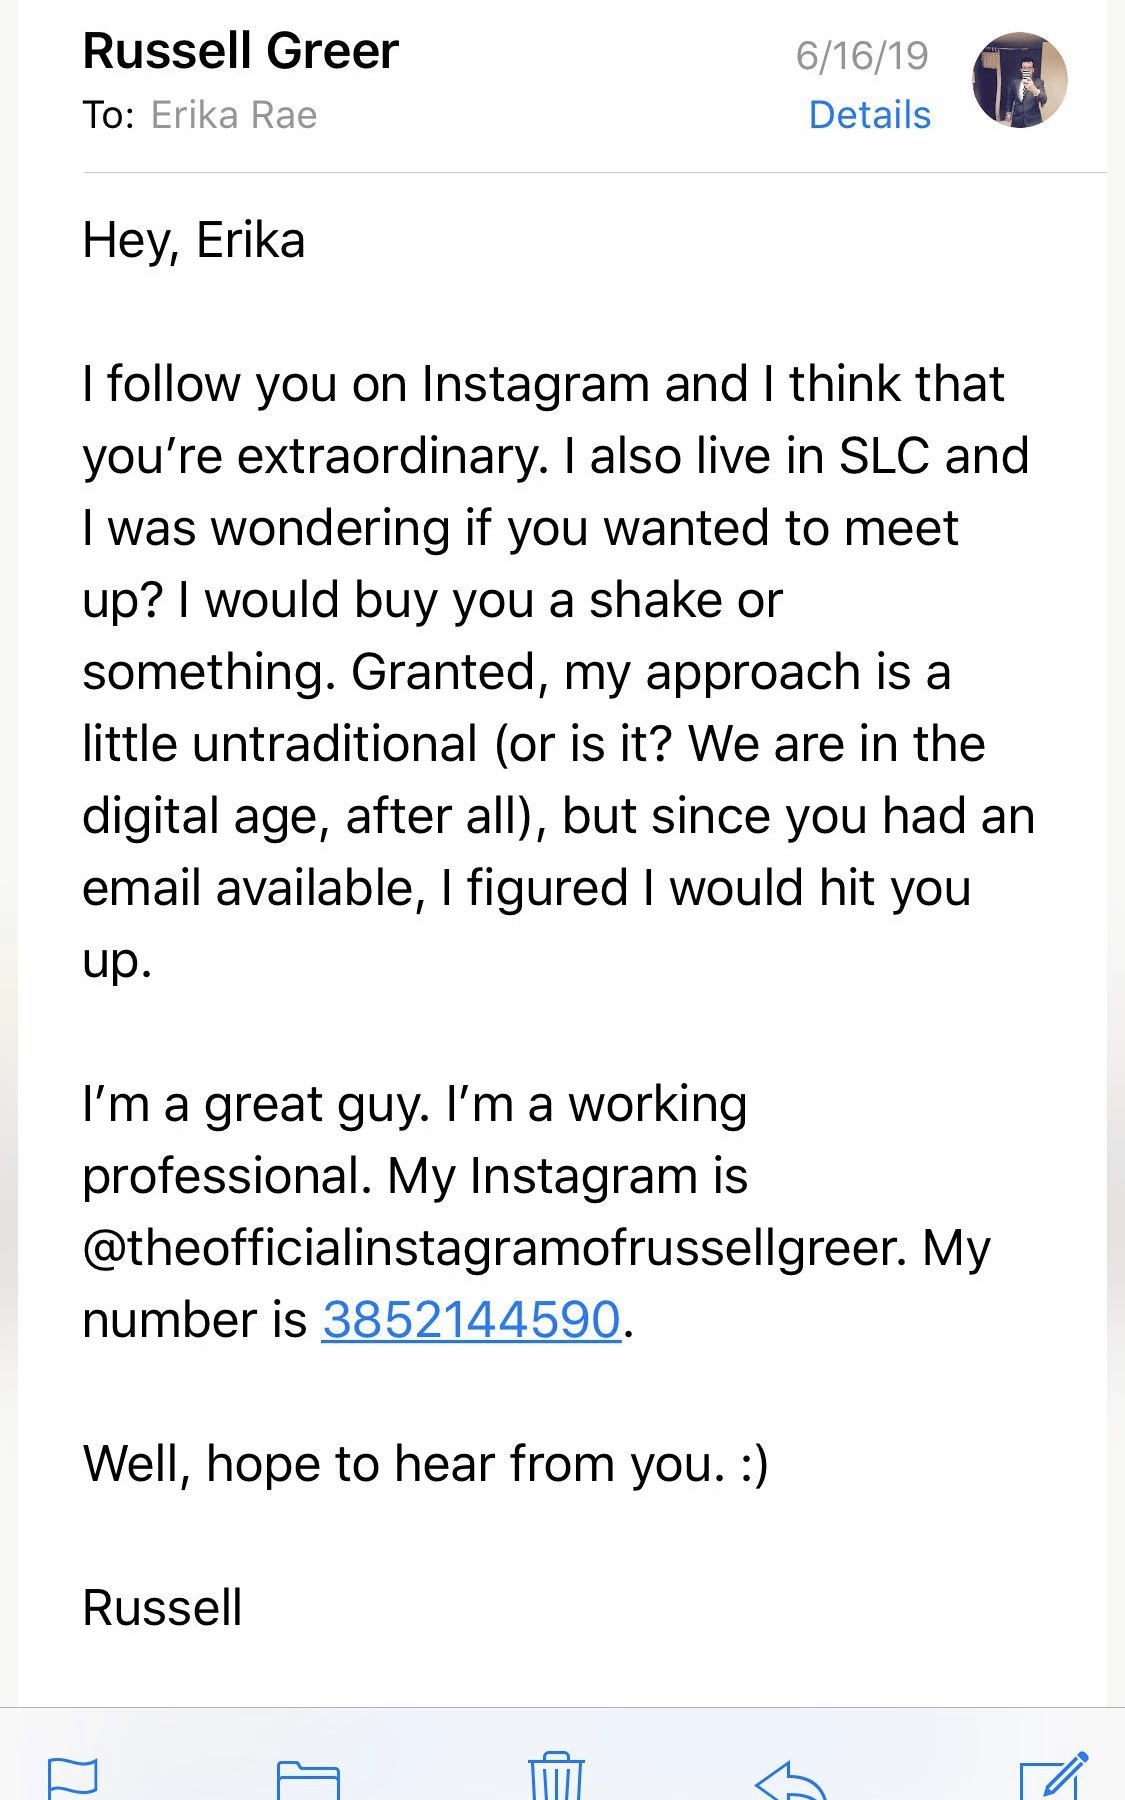Tap recipient name Erika Rae
This screenshot has width=1125, height=1800.
[234, 115]
